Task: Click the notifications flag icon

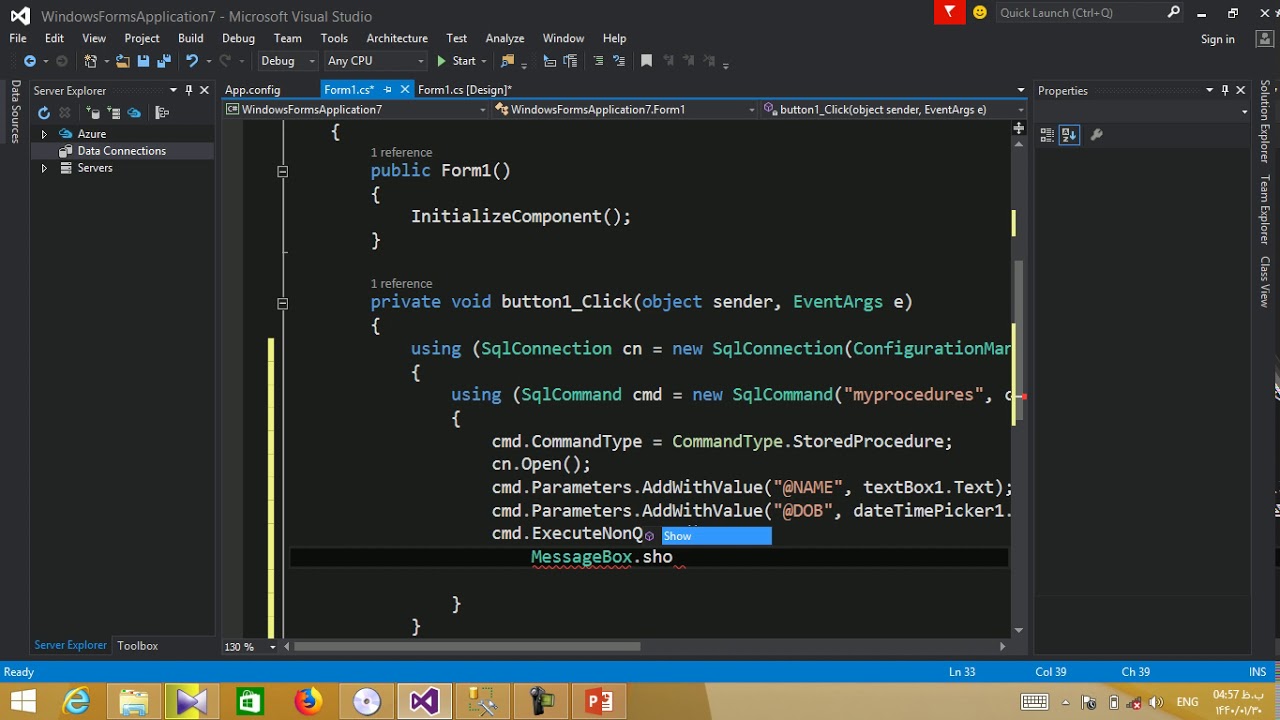Action: tap(949, 12)
